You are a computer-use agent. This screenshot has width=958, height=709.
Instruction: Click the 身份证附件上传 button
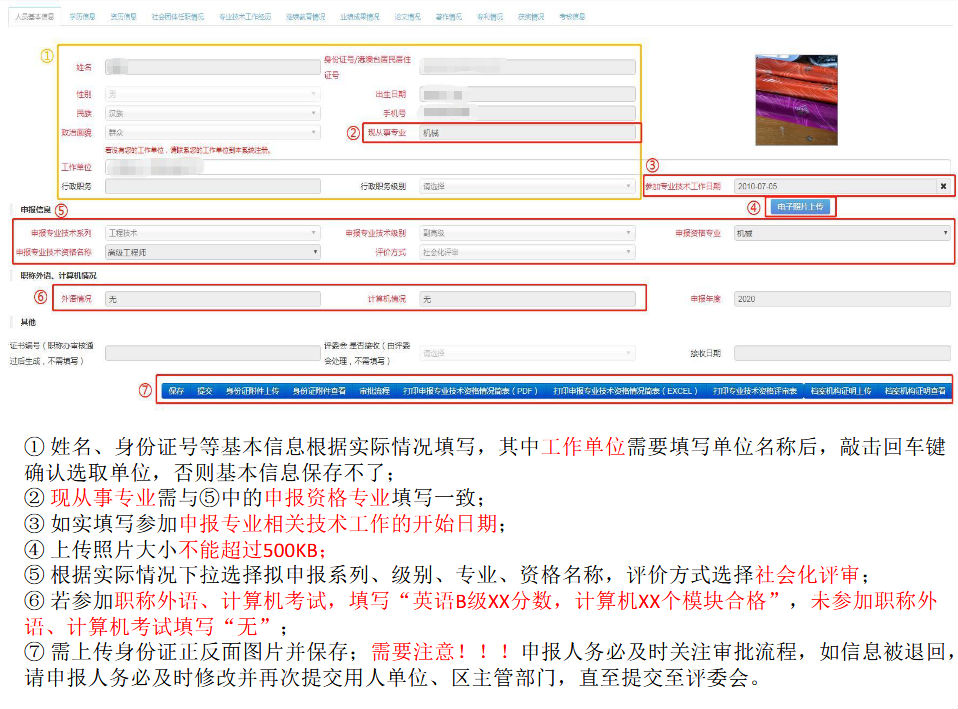coord(252,391)
